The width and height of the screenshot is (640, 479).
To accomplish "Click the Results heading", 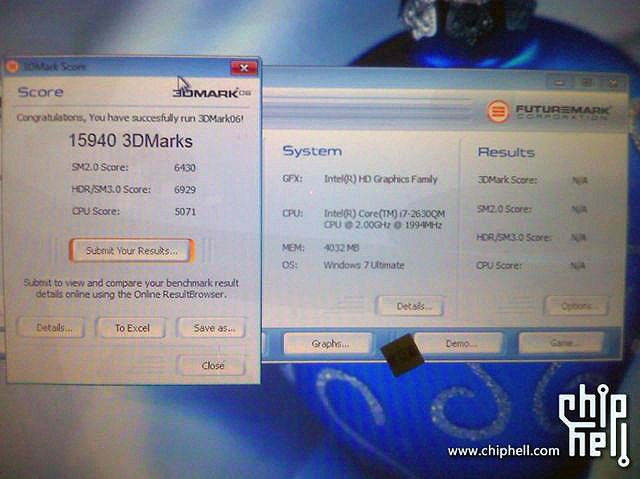I will tap(506, 153).
